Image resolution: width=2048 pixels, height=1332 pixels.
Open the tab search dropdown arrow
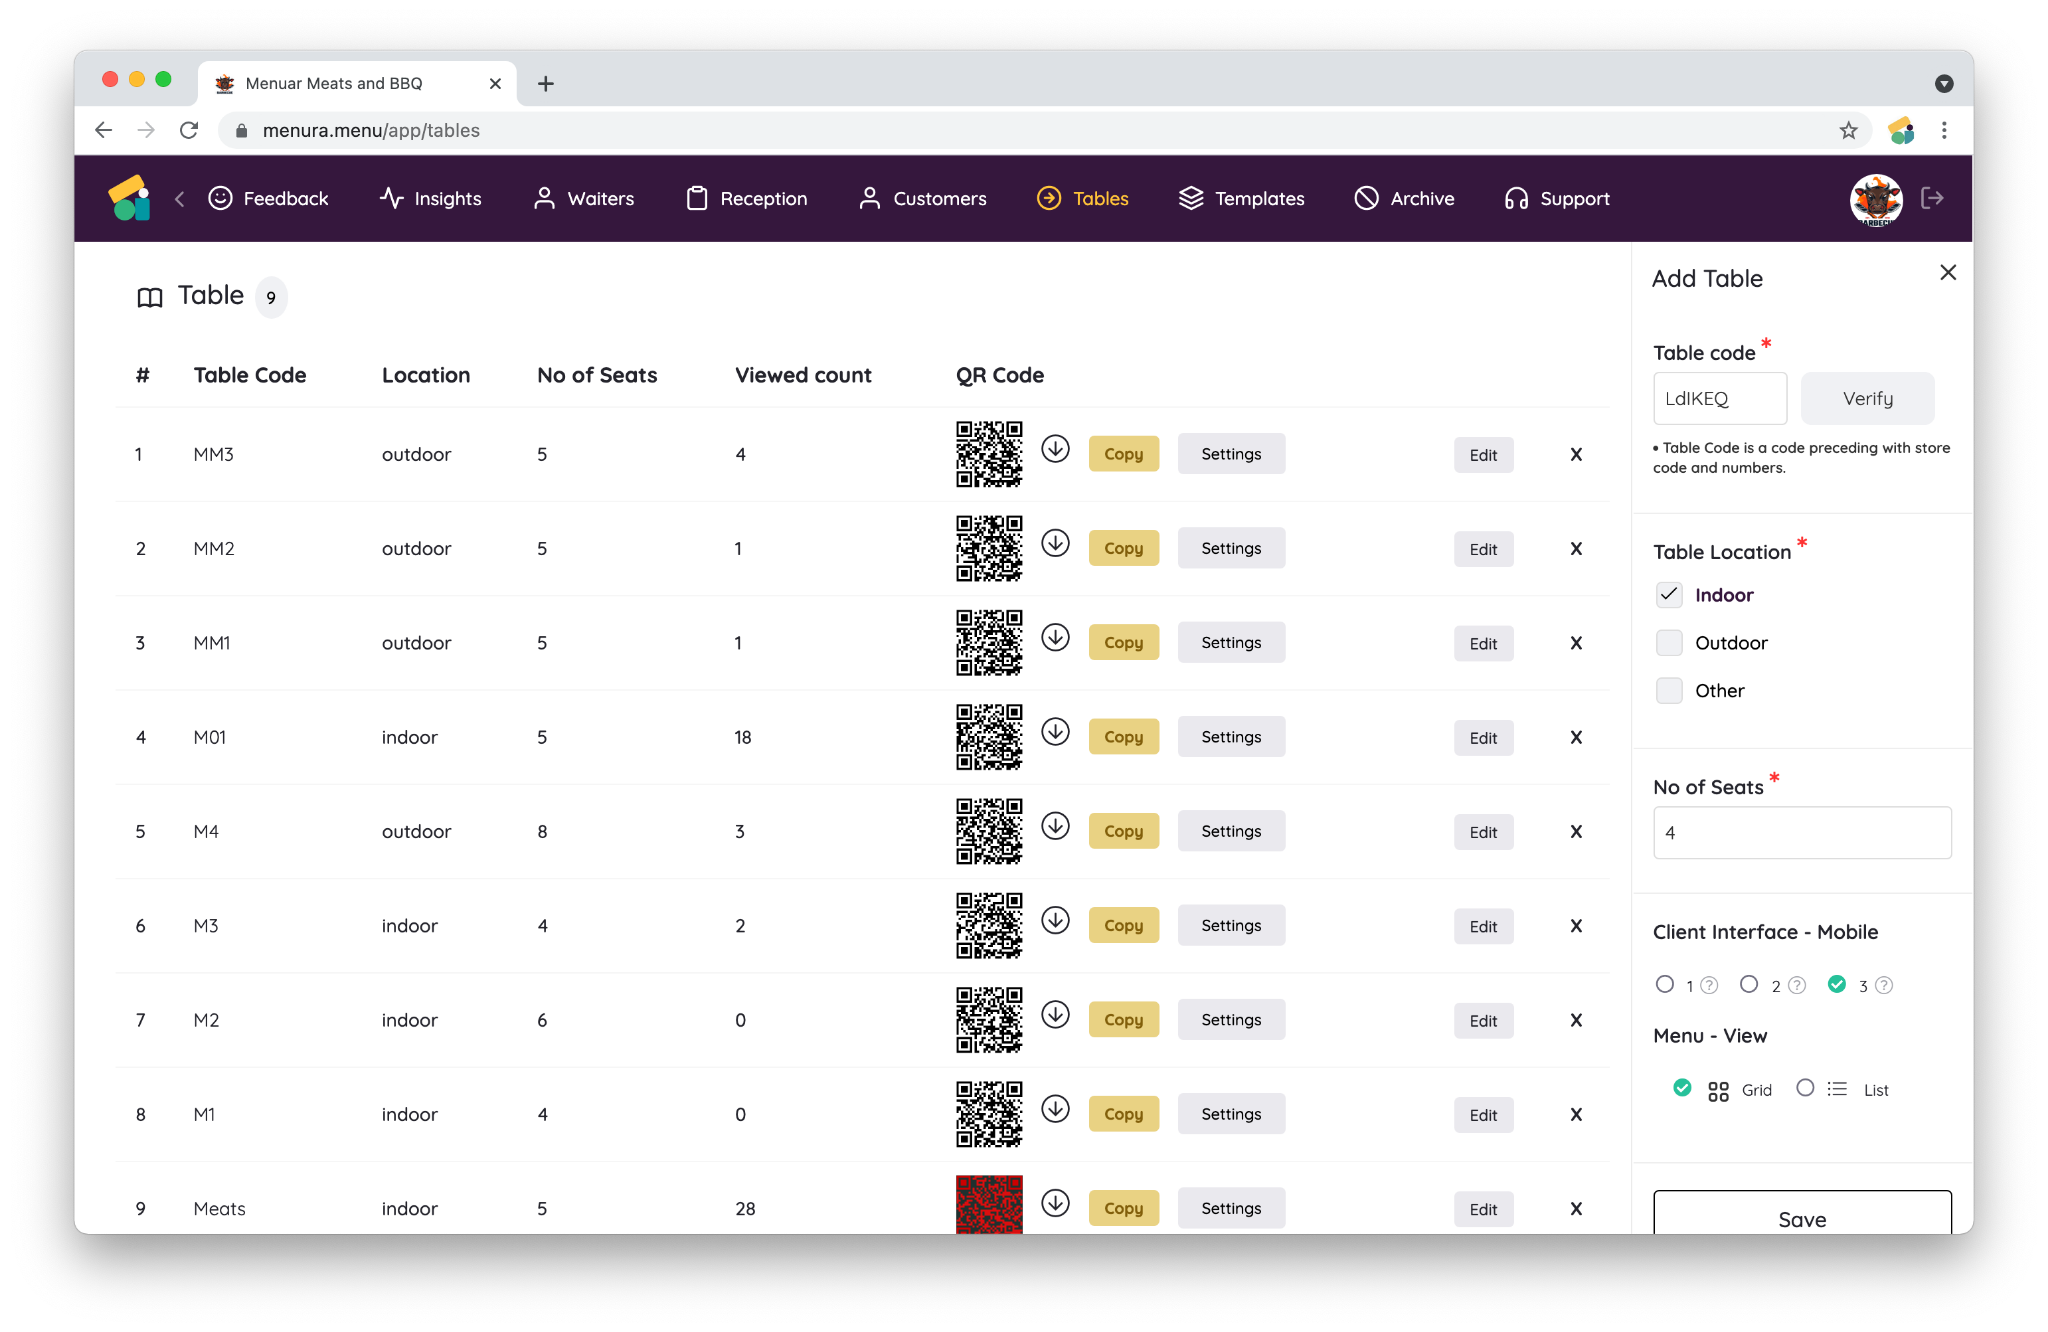pyautogui.click(x=1944, y=84)
